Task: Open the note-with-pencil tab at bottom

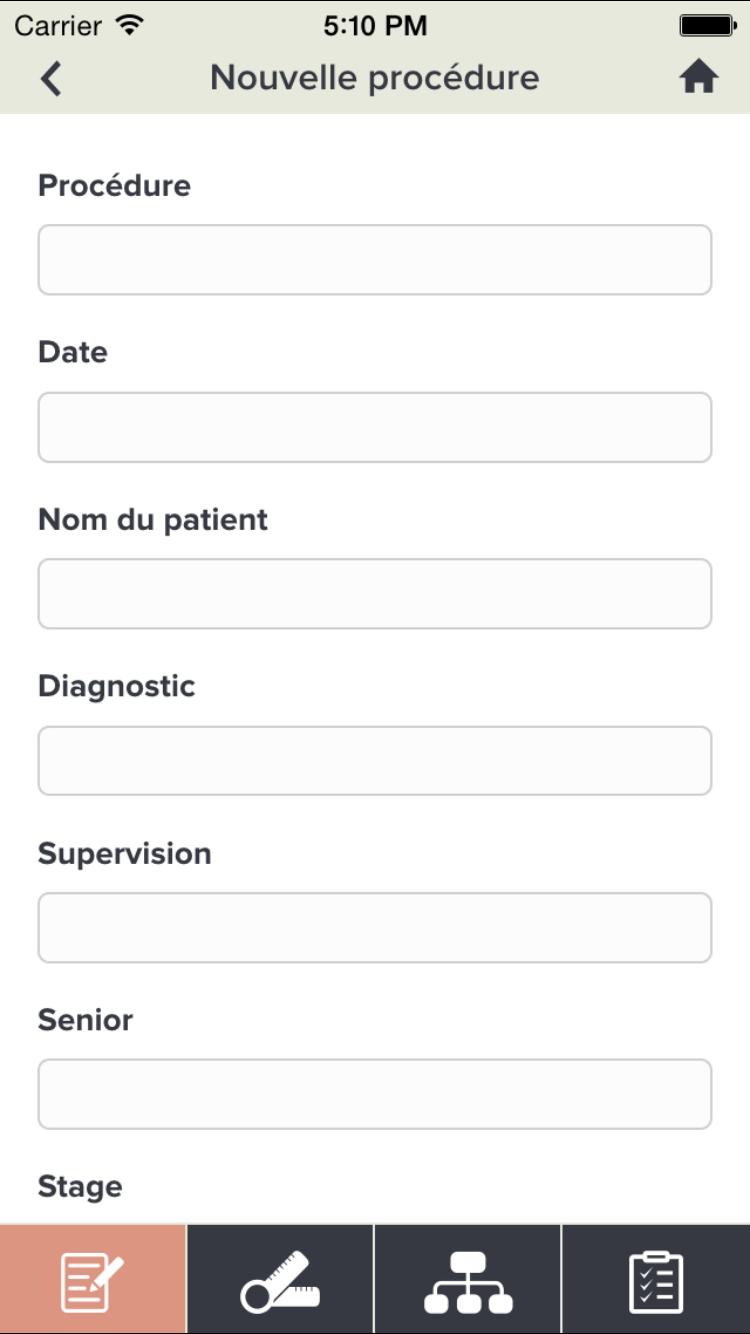Action: (93, 1280)
